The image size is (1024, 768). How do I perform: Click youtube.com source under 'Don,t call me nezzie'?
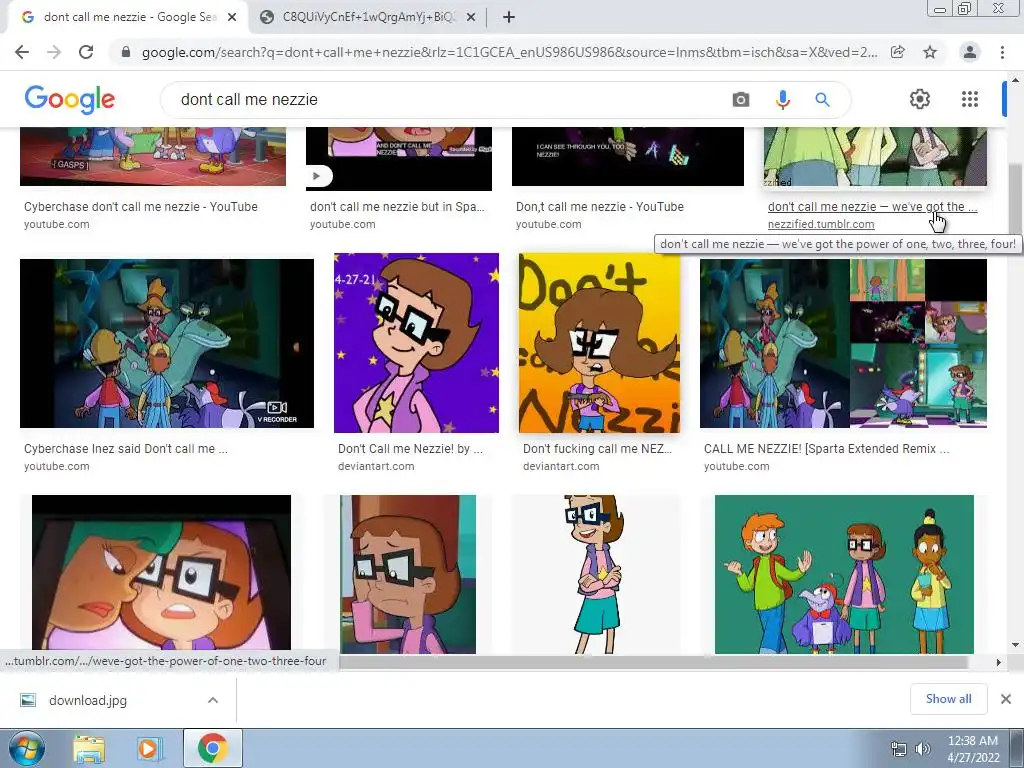pos(548,224)
